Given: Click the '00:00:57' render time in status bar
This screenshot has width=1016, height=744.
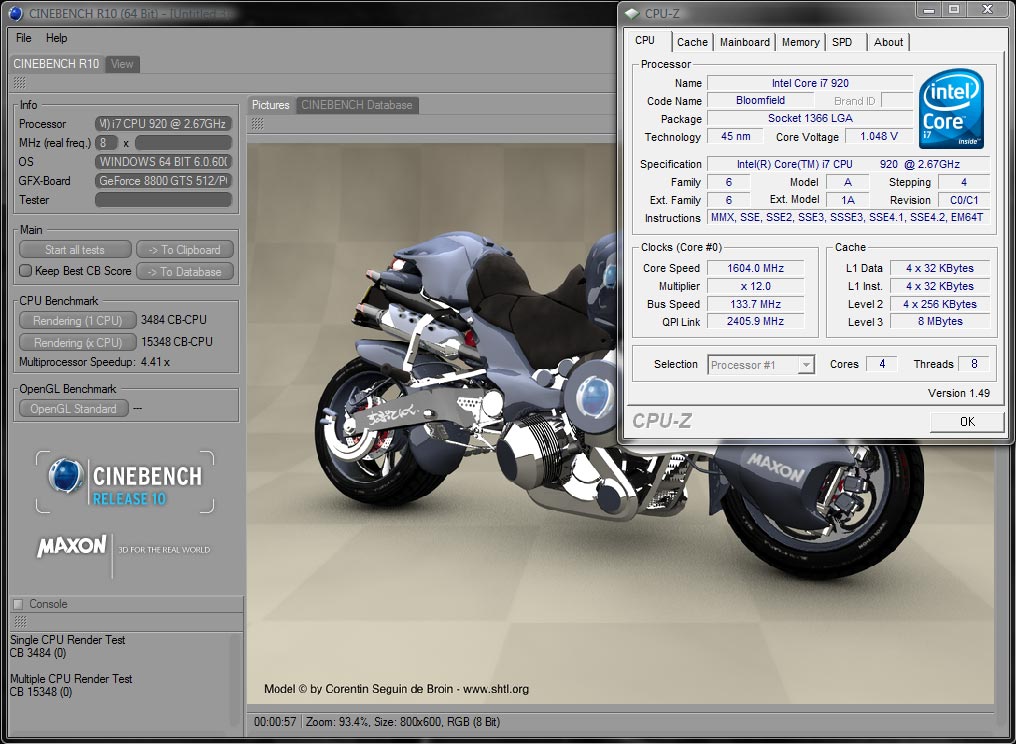Looking at the screenshot, I should tap(275, 721).
